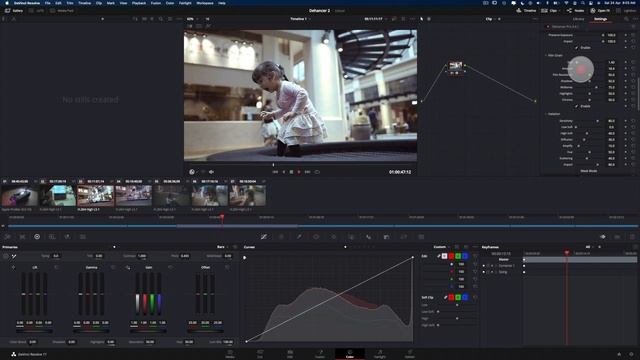Switch to the OpenFX Library tab
Viewport: 640px width, 360px height.
578,19
